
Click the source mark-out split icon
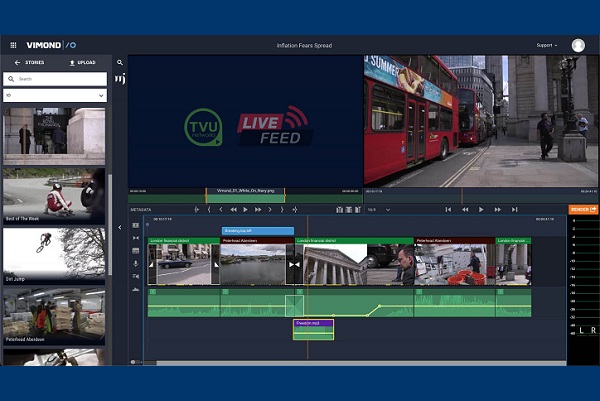[x=295, y=210]
